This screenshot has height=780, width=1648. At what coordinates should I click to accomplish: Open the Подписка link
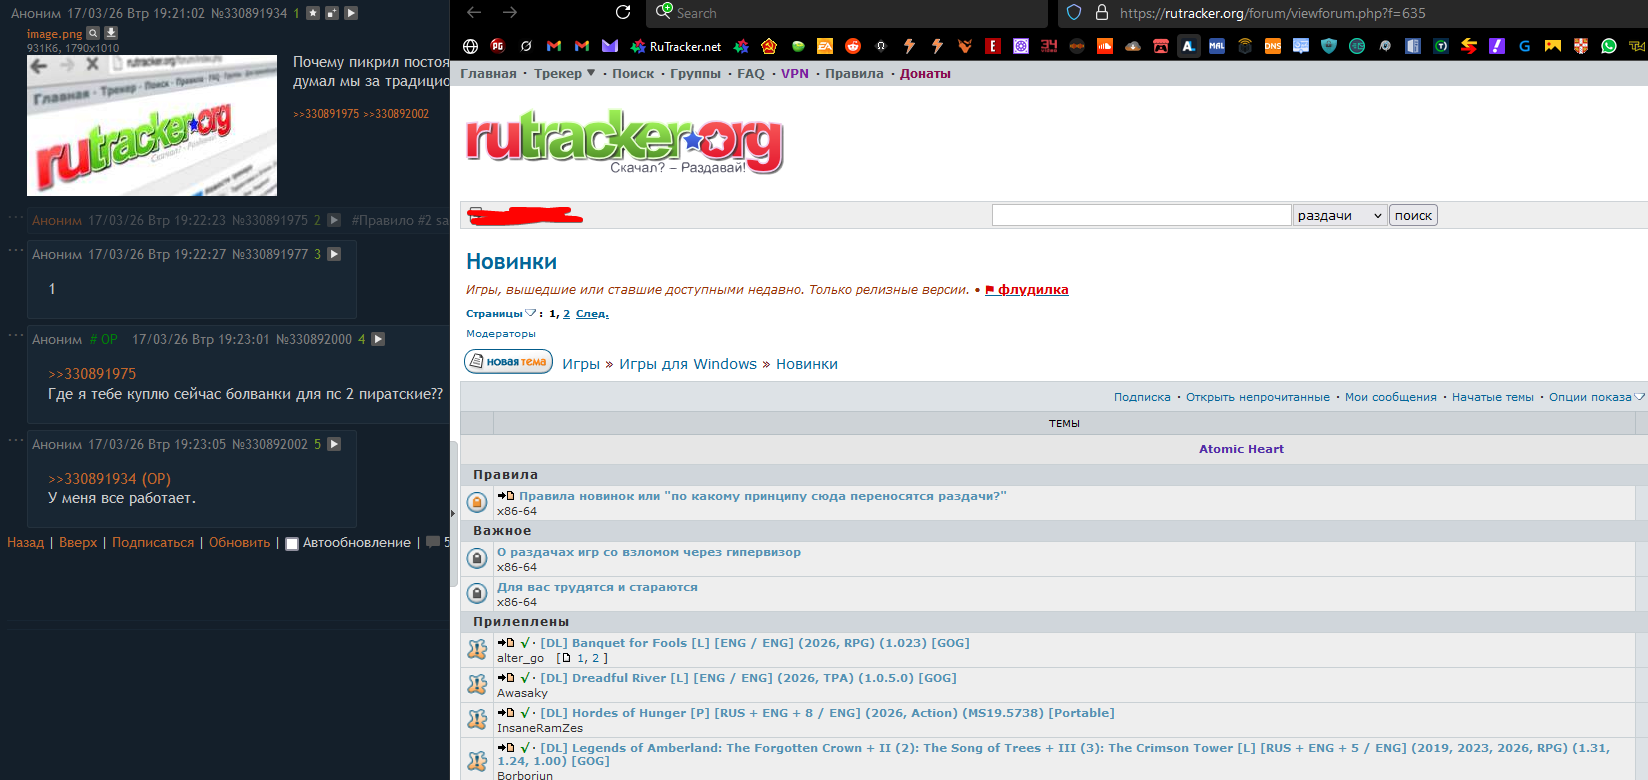point(1142,397)
